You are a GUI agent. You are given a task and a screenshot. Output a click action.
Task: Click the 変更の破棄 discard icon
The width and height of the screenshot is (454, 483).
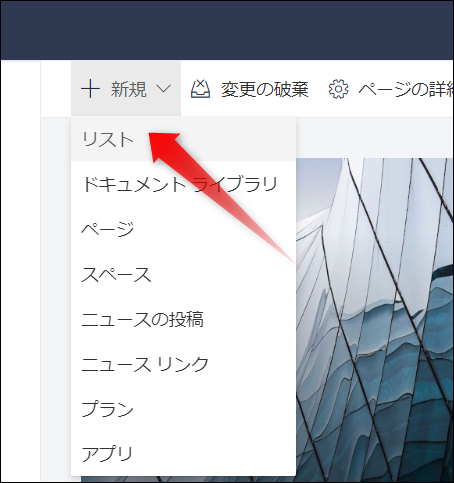(200, 89)
